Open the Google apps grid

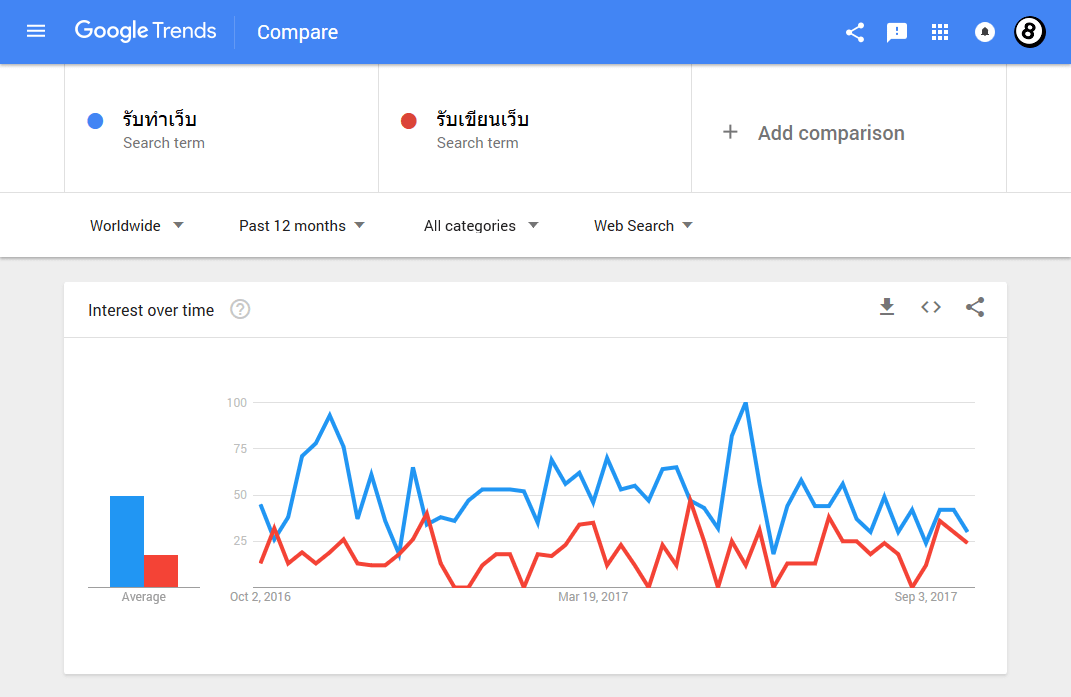tap(939, 32)
